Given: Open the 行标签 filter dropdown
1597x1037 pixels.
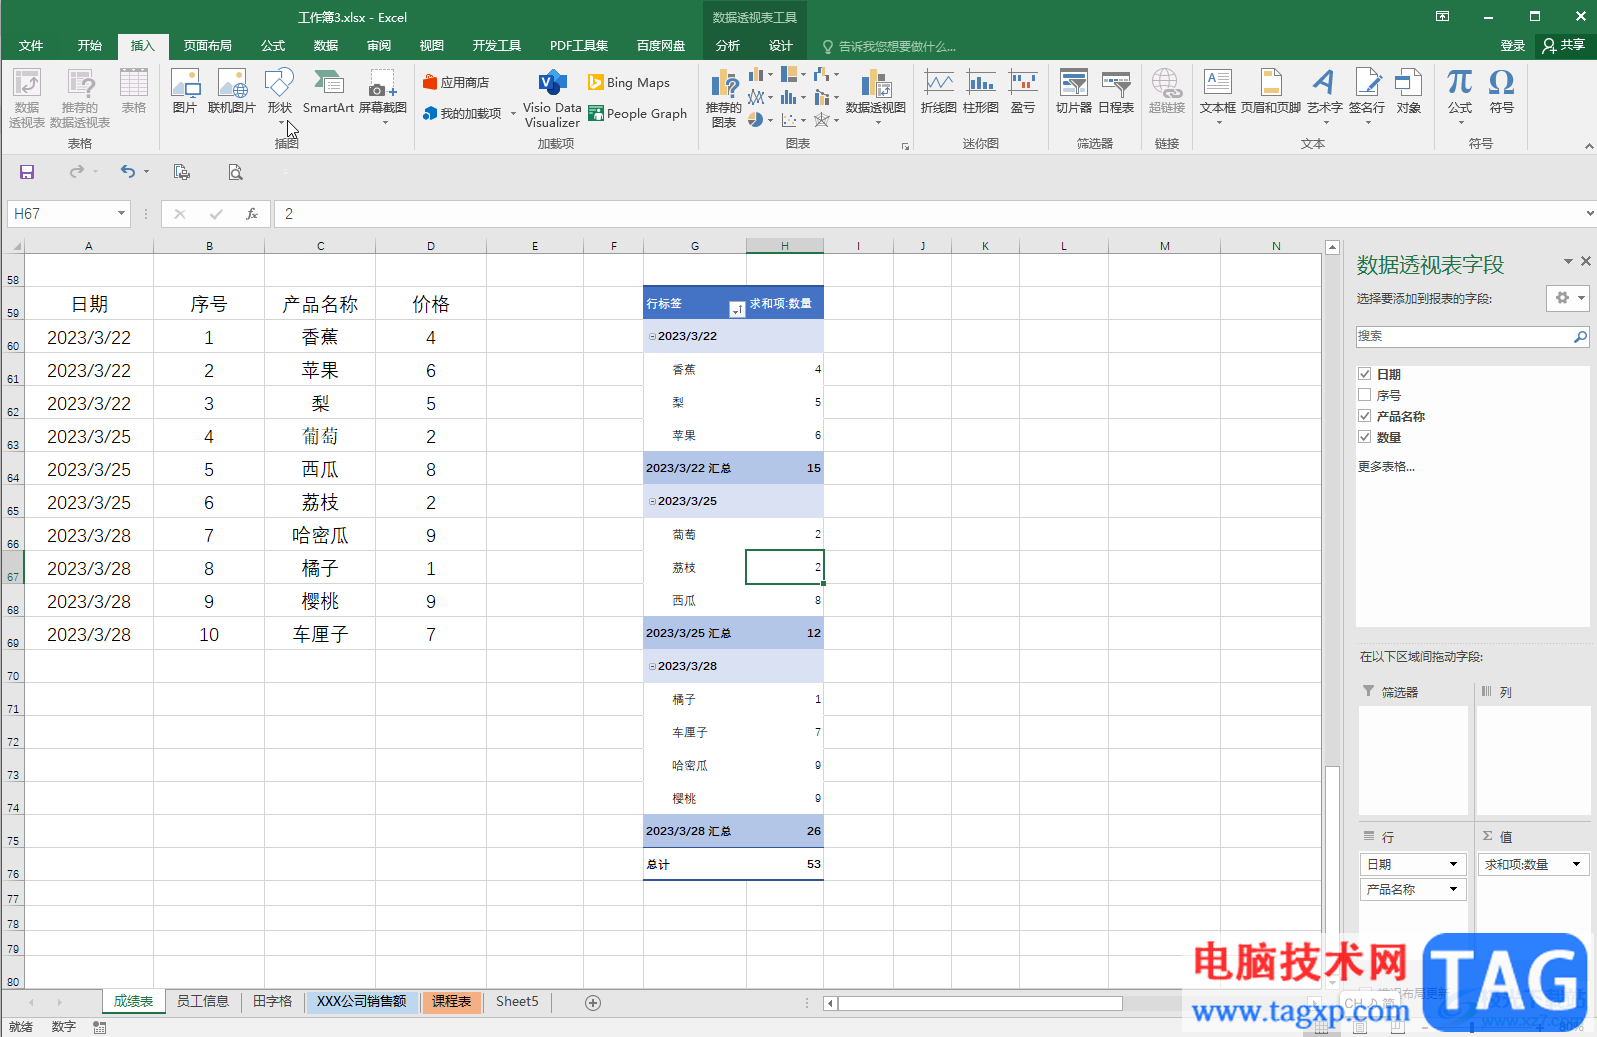Looking at the screenshot, I should pyautogui.click(x=737, y=309).
